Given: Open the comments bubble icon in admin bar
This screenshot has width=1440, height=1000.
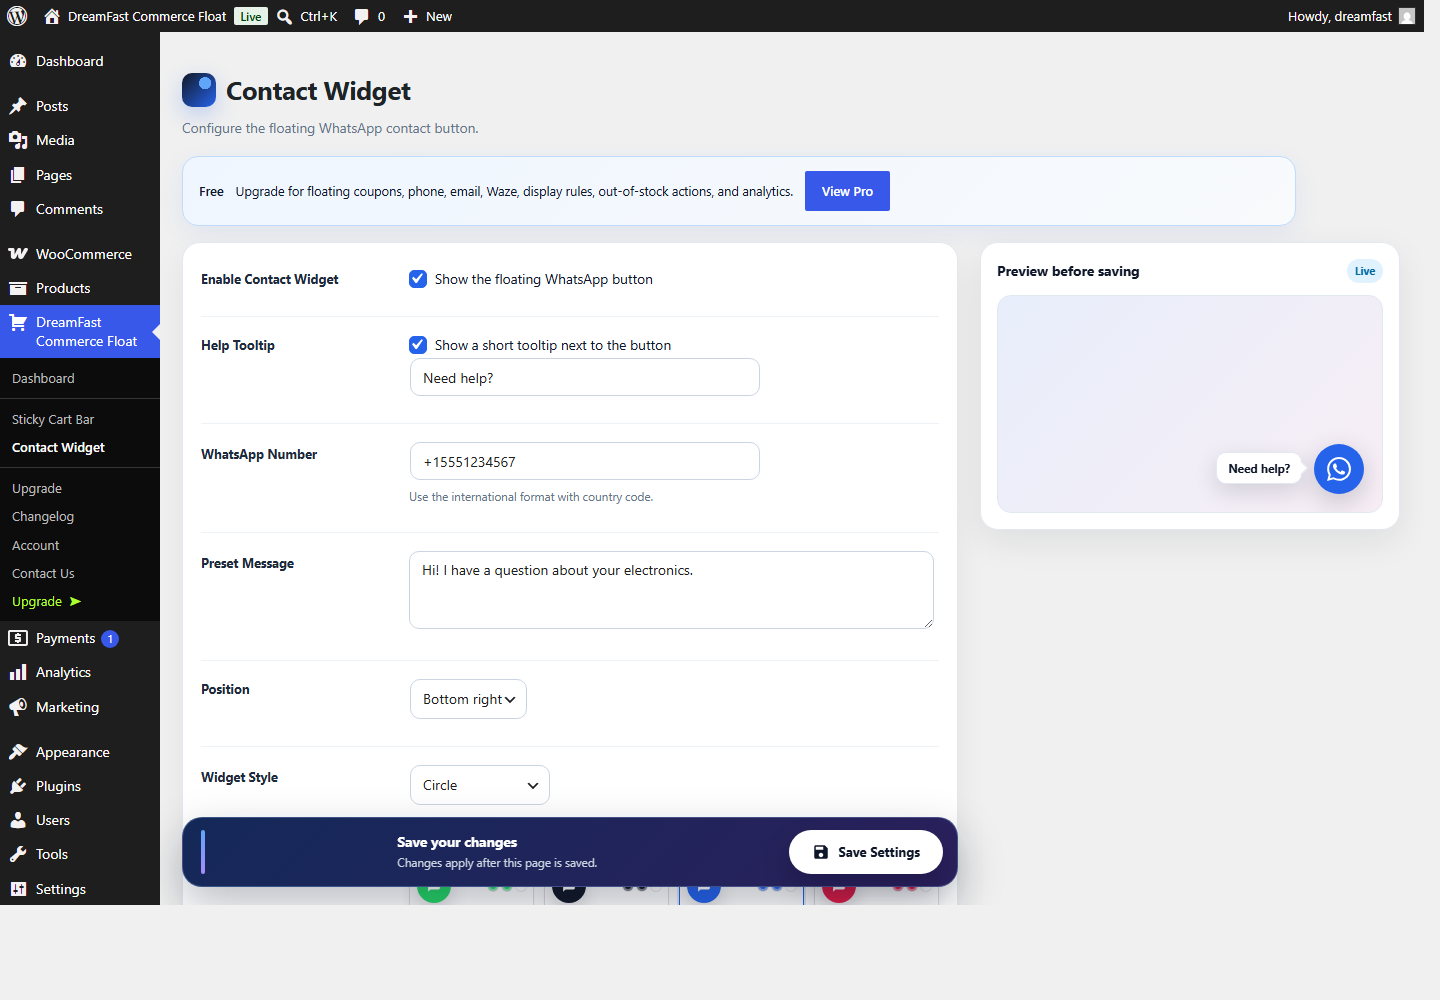Looking at the screenshot, I should click(362, 16).
